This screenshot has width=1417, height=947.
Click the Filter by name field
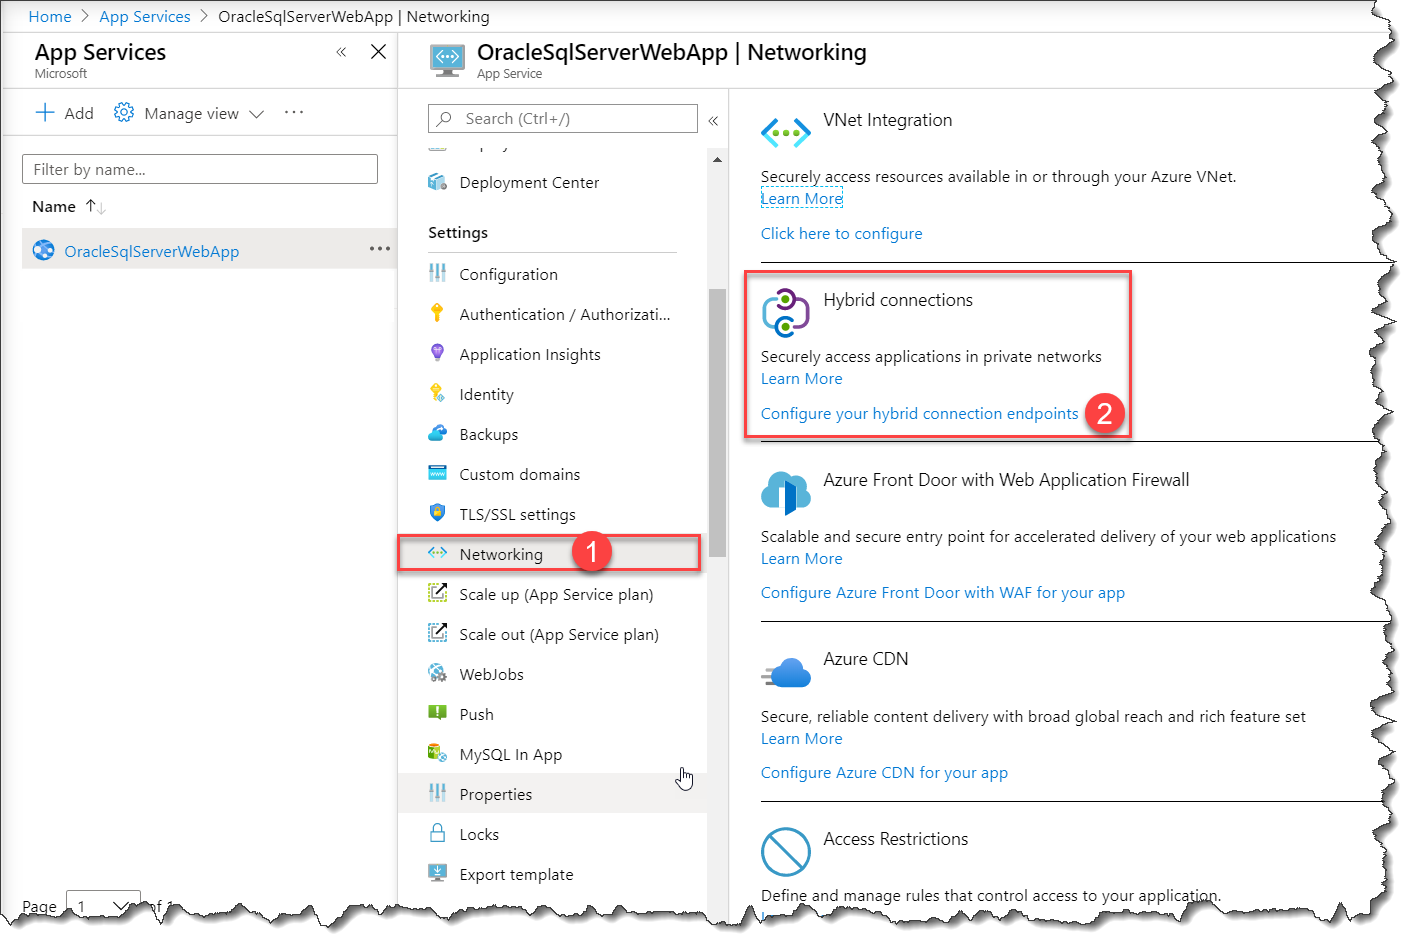tap(200, 169)
